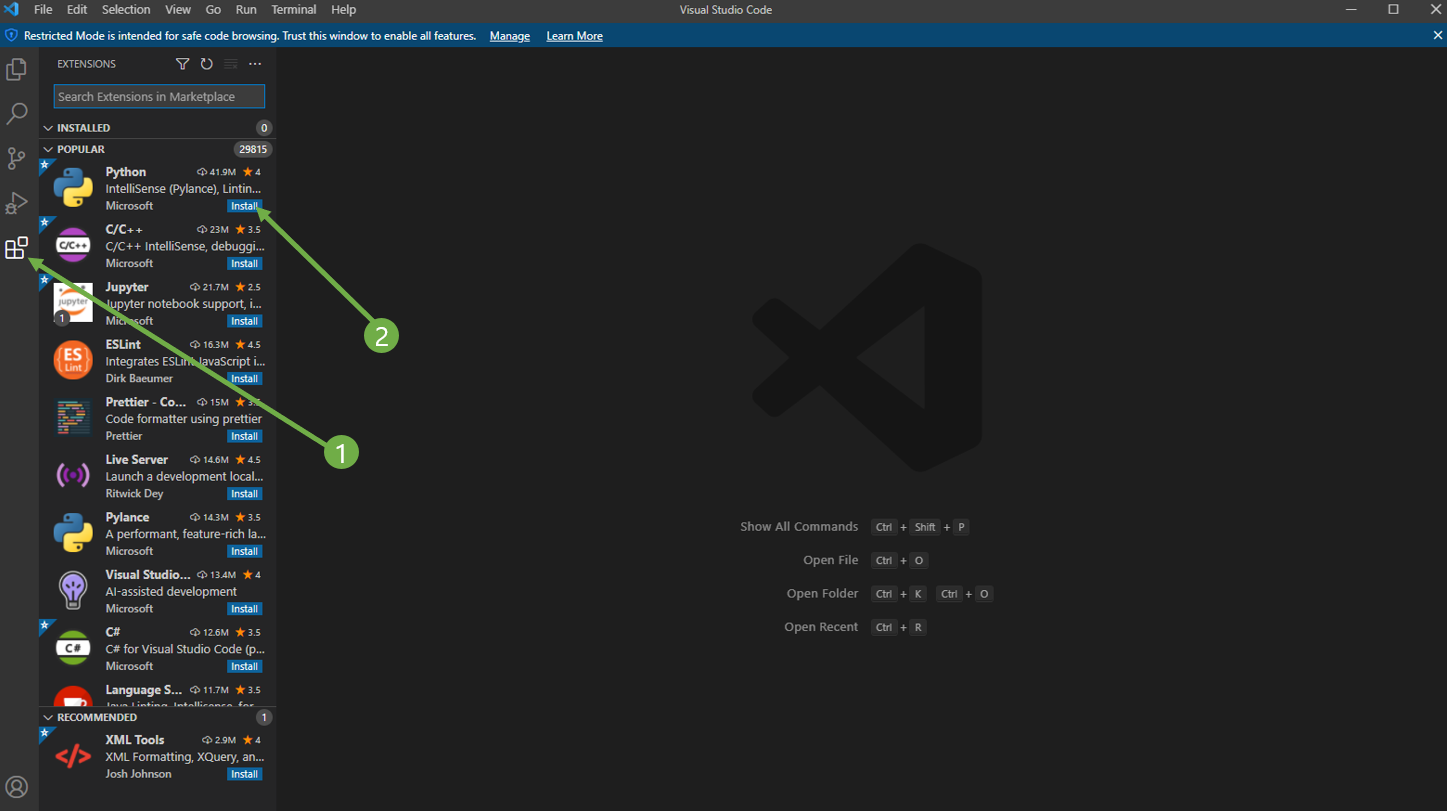
Task: Click Dirk Baeumer publisher name
Action: [x=139, y=379]
